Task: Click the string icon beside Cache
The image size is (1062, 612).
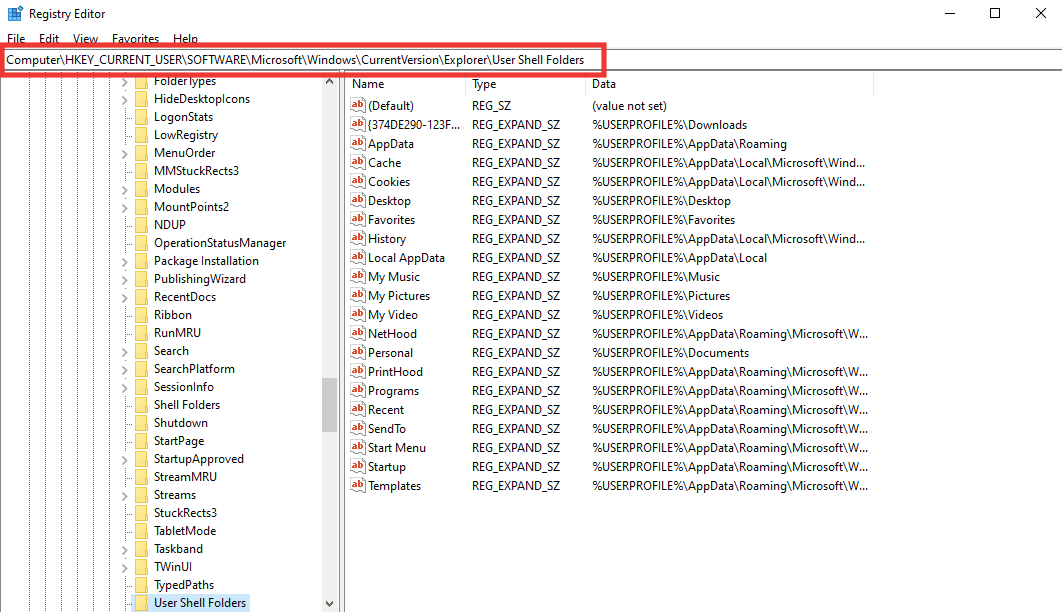Action: pos(358,162)
